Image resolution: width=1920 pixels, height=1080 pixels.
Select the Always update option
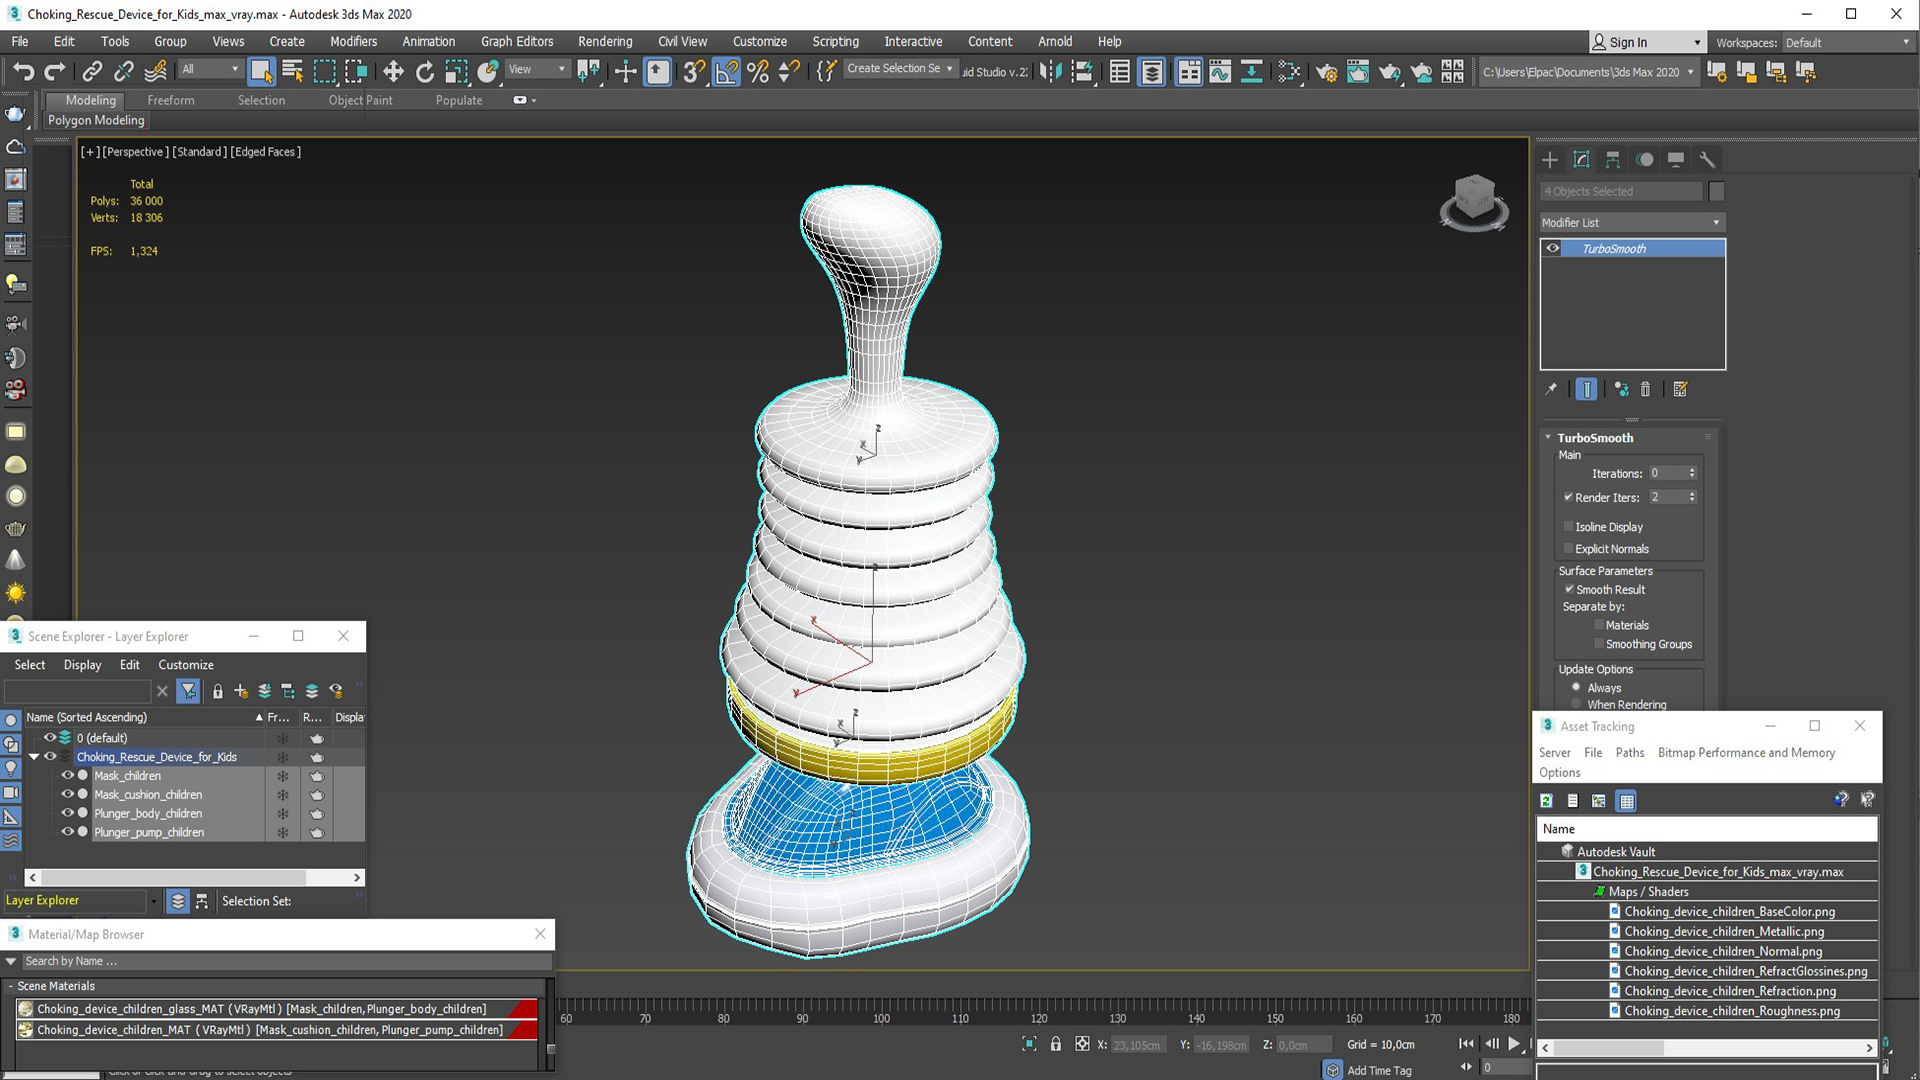tap(1576, 687)
